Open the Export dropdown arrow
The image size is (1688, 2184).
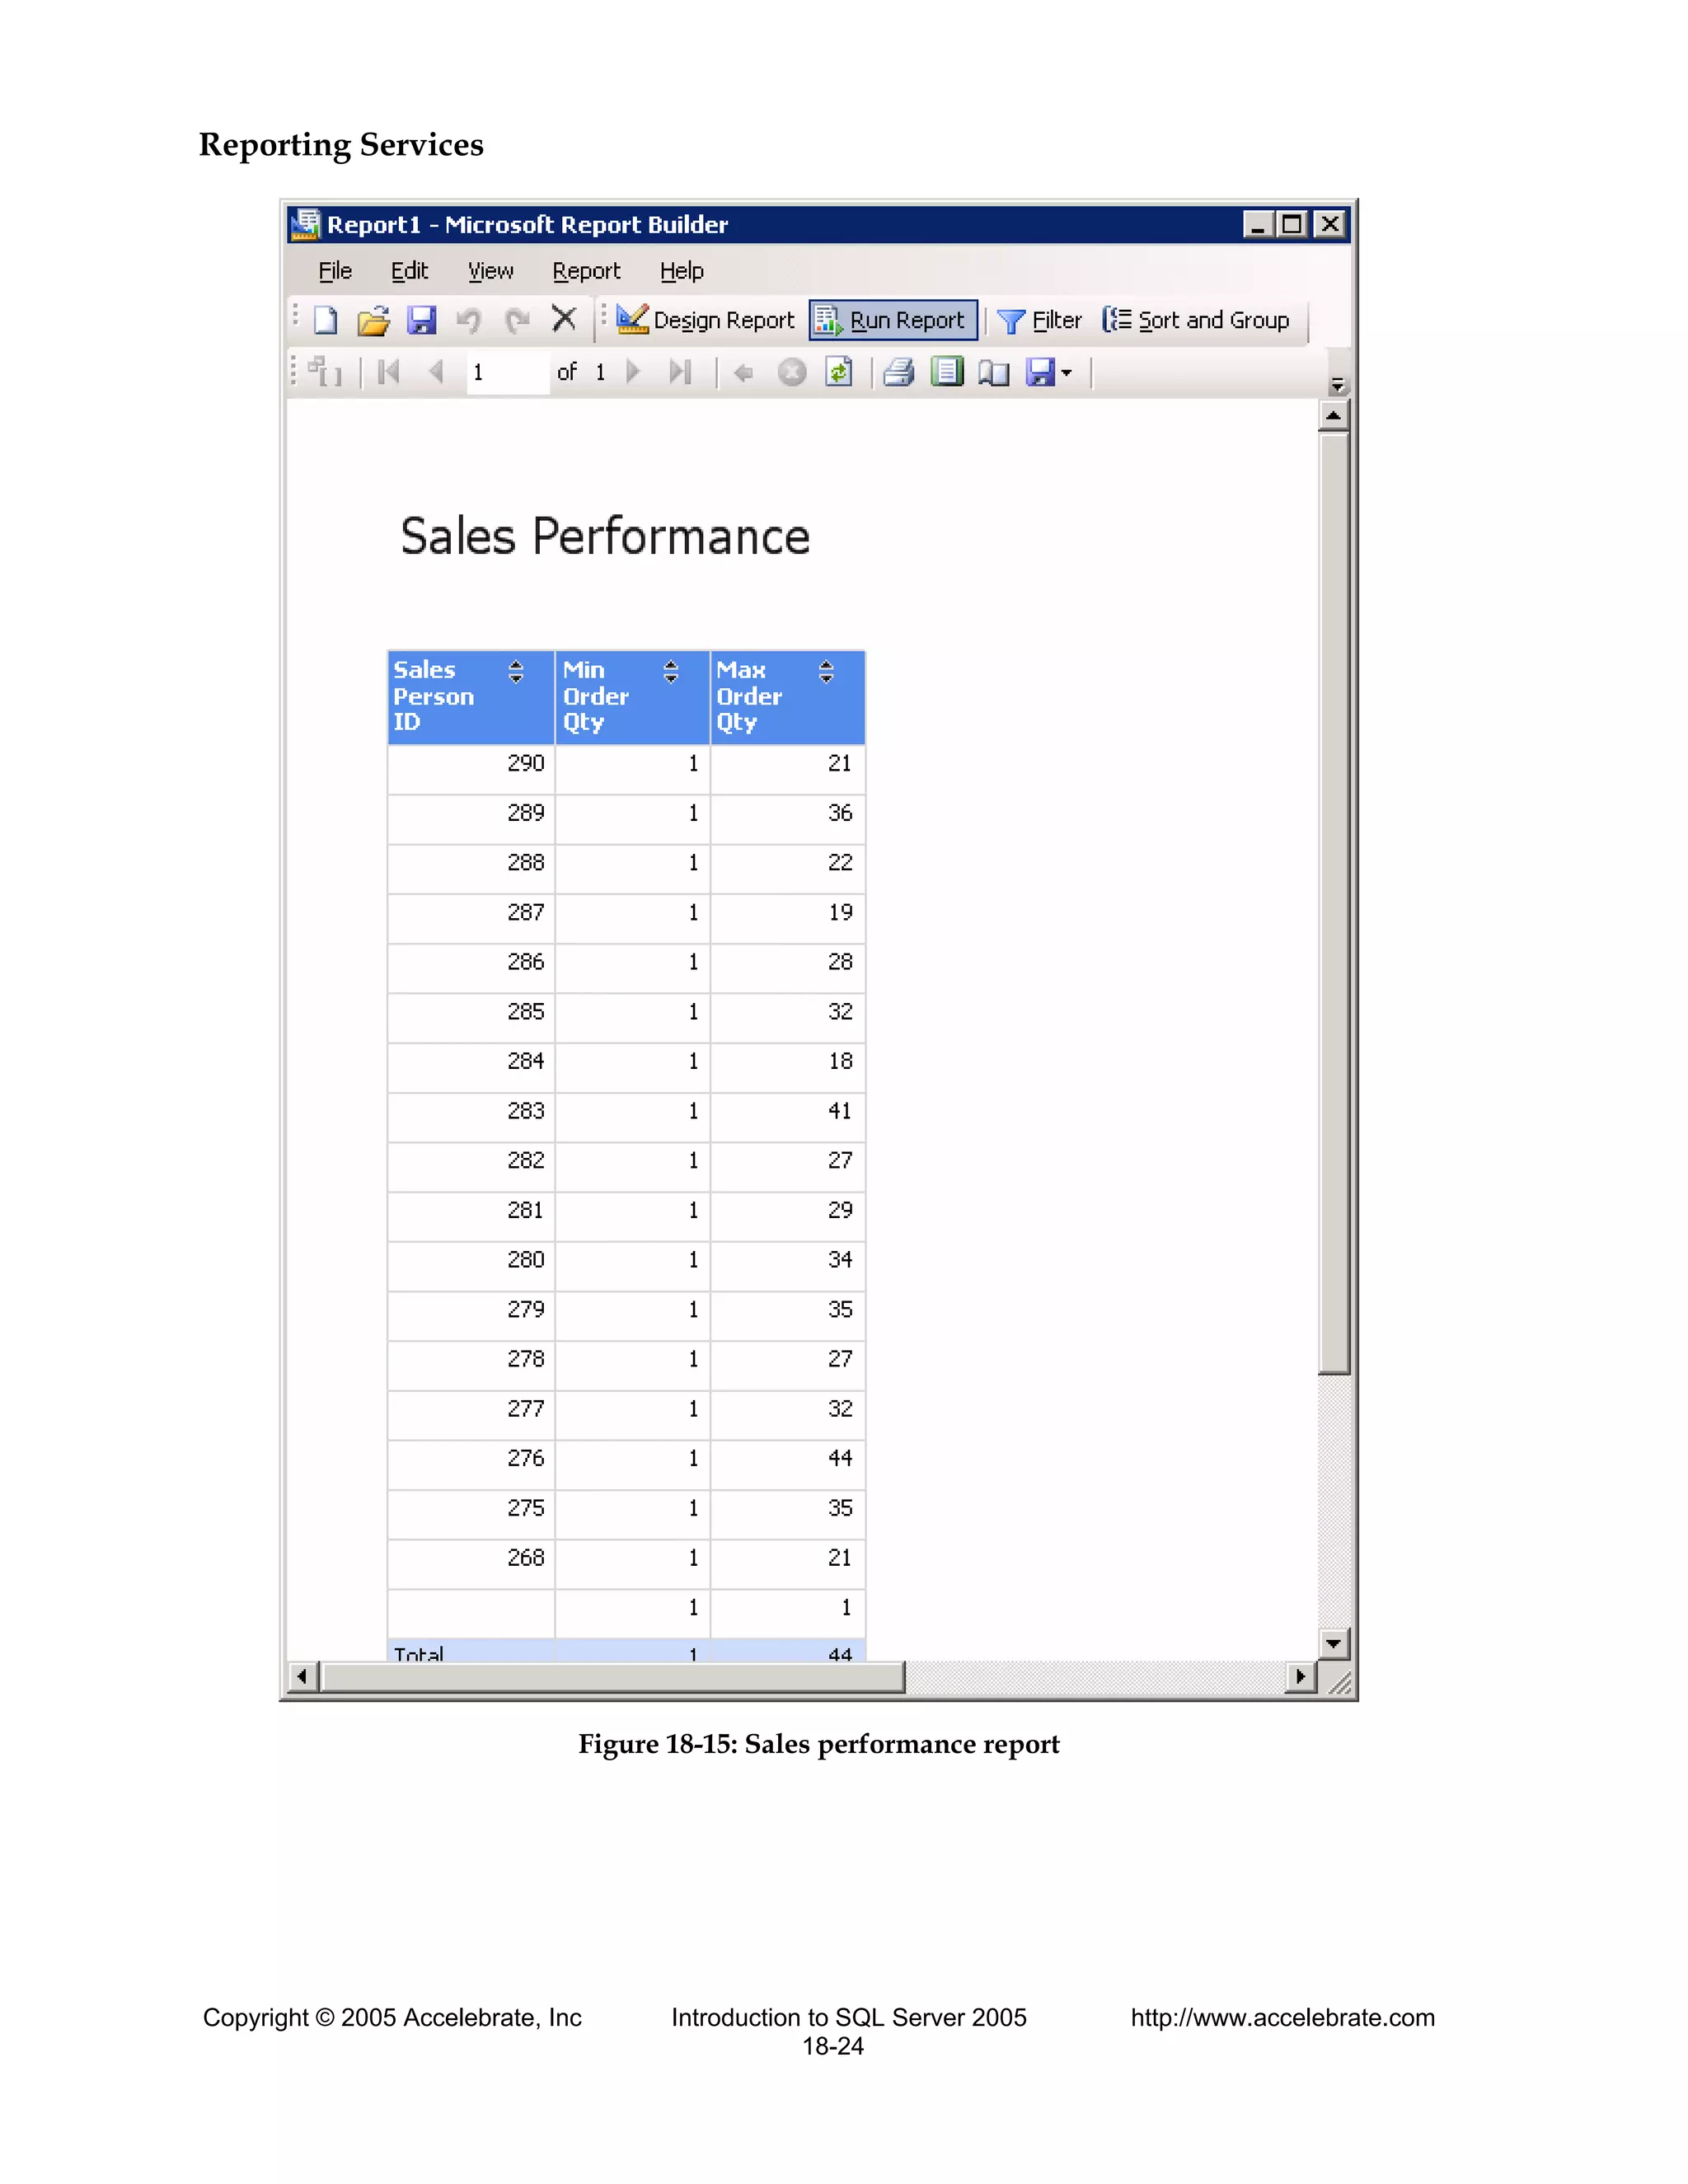pyautogui.click(x=1067, y=373)
